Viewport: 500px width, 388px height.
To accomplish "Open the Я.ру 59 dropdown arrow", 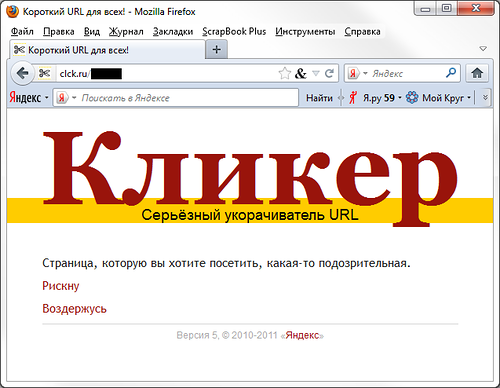I will [400, 98].
